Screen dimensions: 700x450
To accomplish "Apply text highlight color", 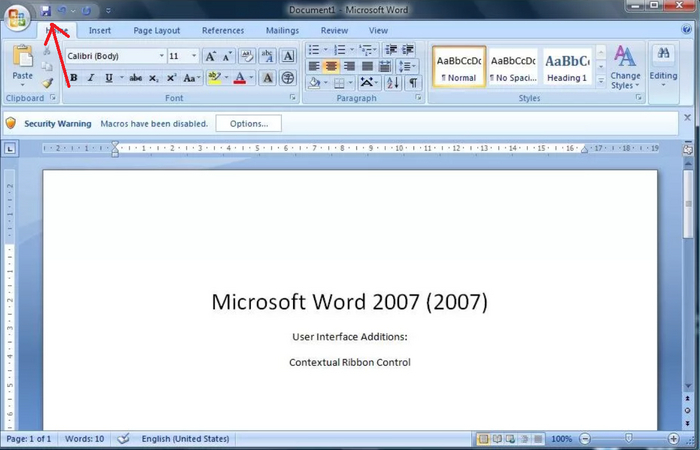I will 214,78.
